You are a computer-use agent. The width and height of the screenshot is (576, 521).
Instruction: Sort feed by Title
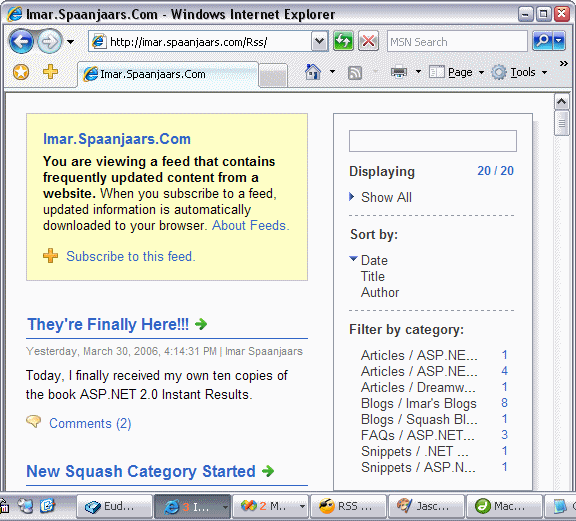(373, 276)
